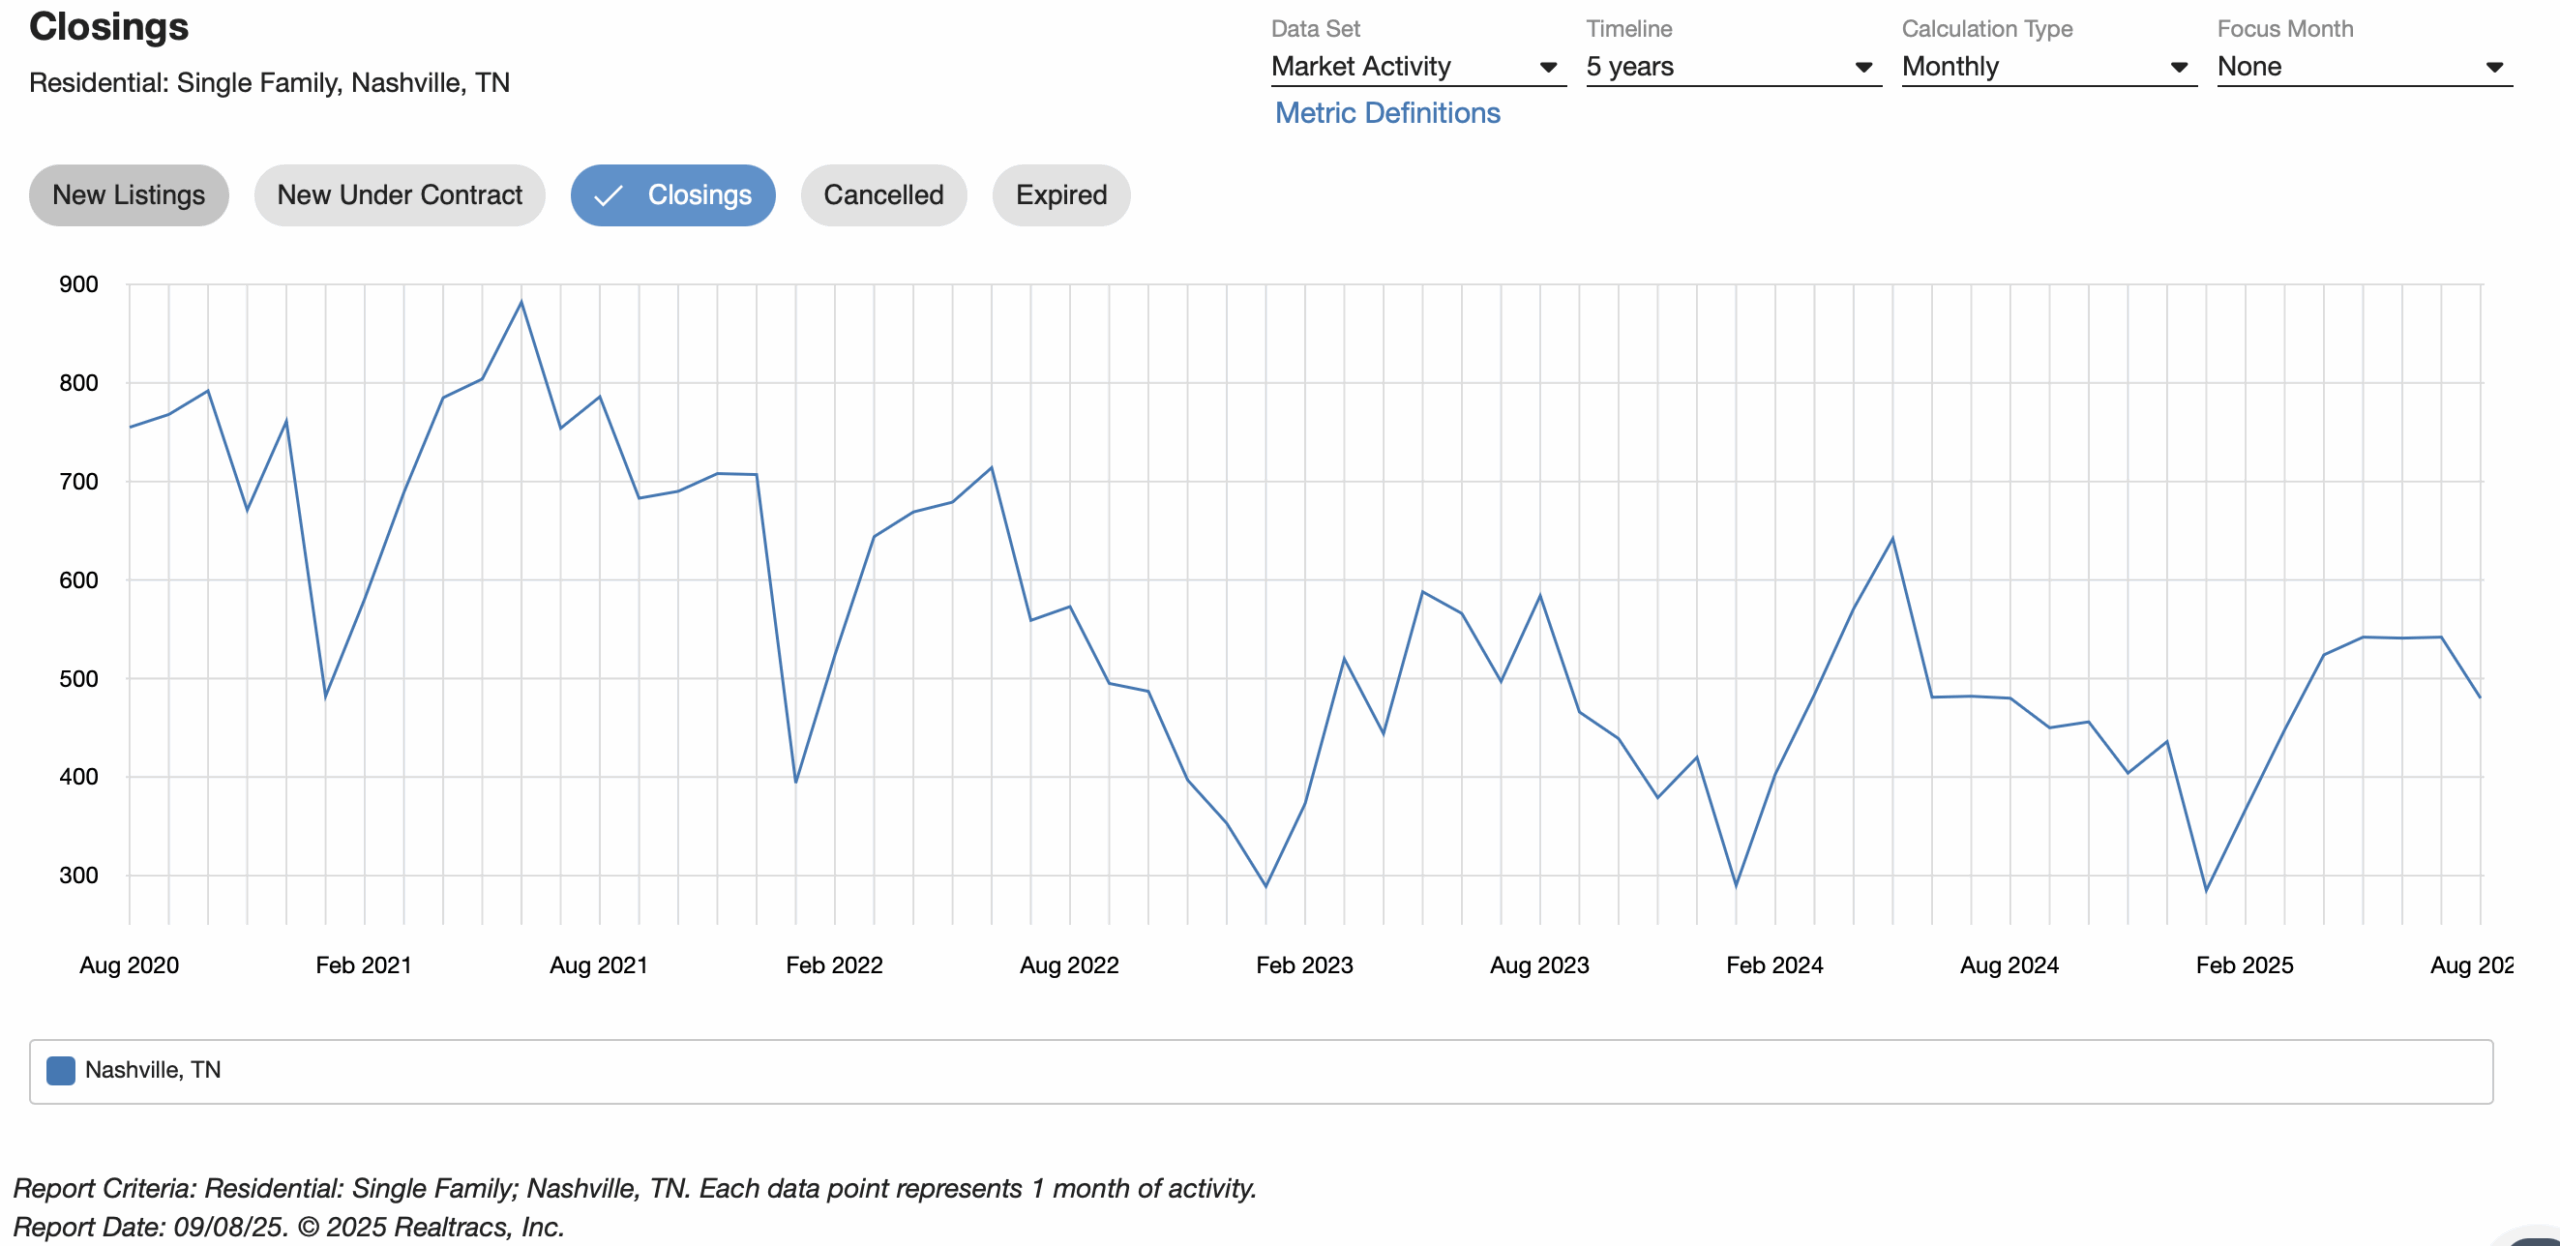Click the Calculation Type caret icon
This screenshot has height=1246, width=2560.
coord(2179,68)
